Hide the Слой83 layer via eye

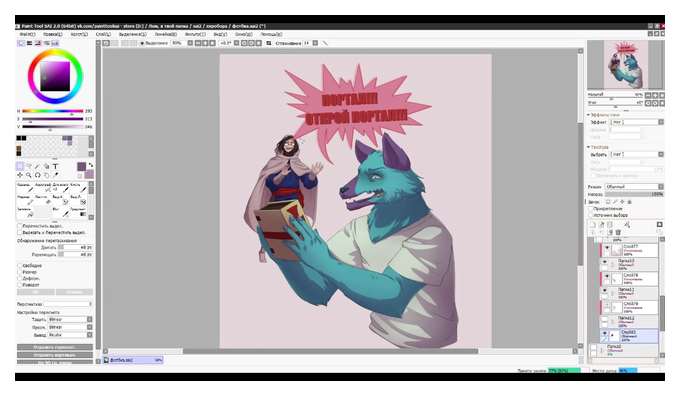(605, 334)
